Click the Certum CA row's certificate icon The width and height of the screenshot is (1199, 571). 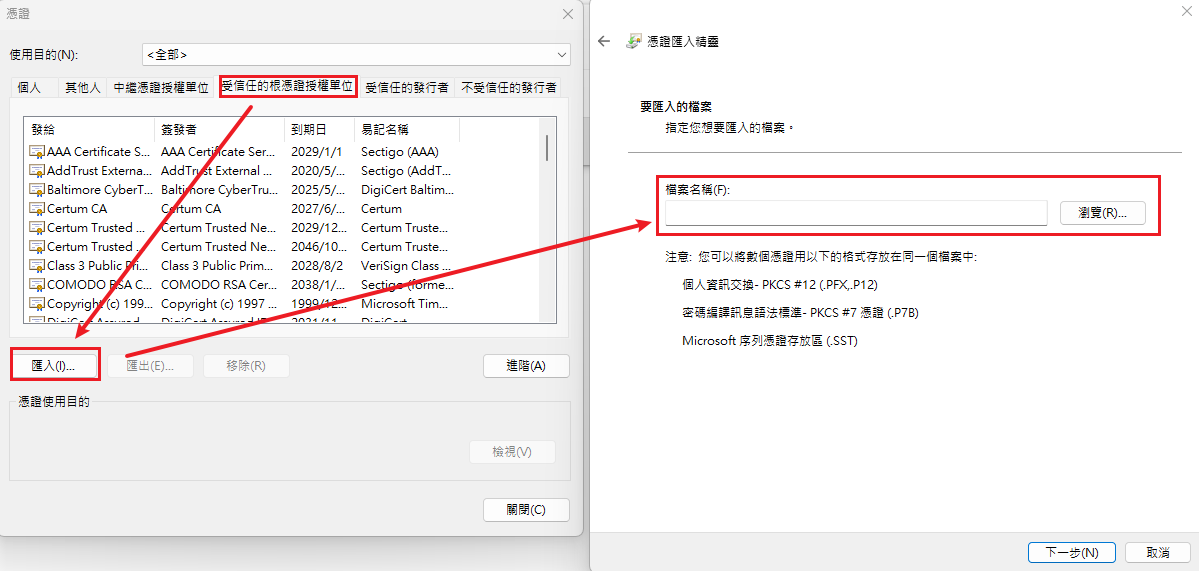point(37,209)
